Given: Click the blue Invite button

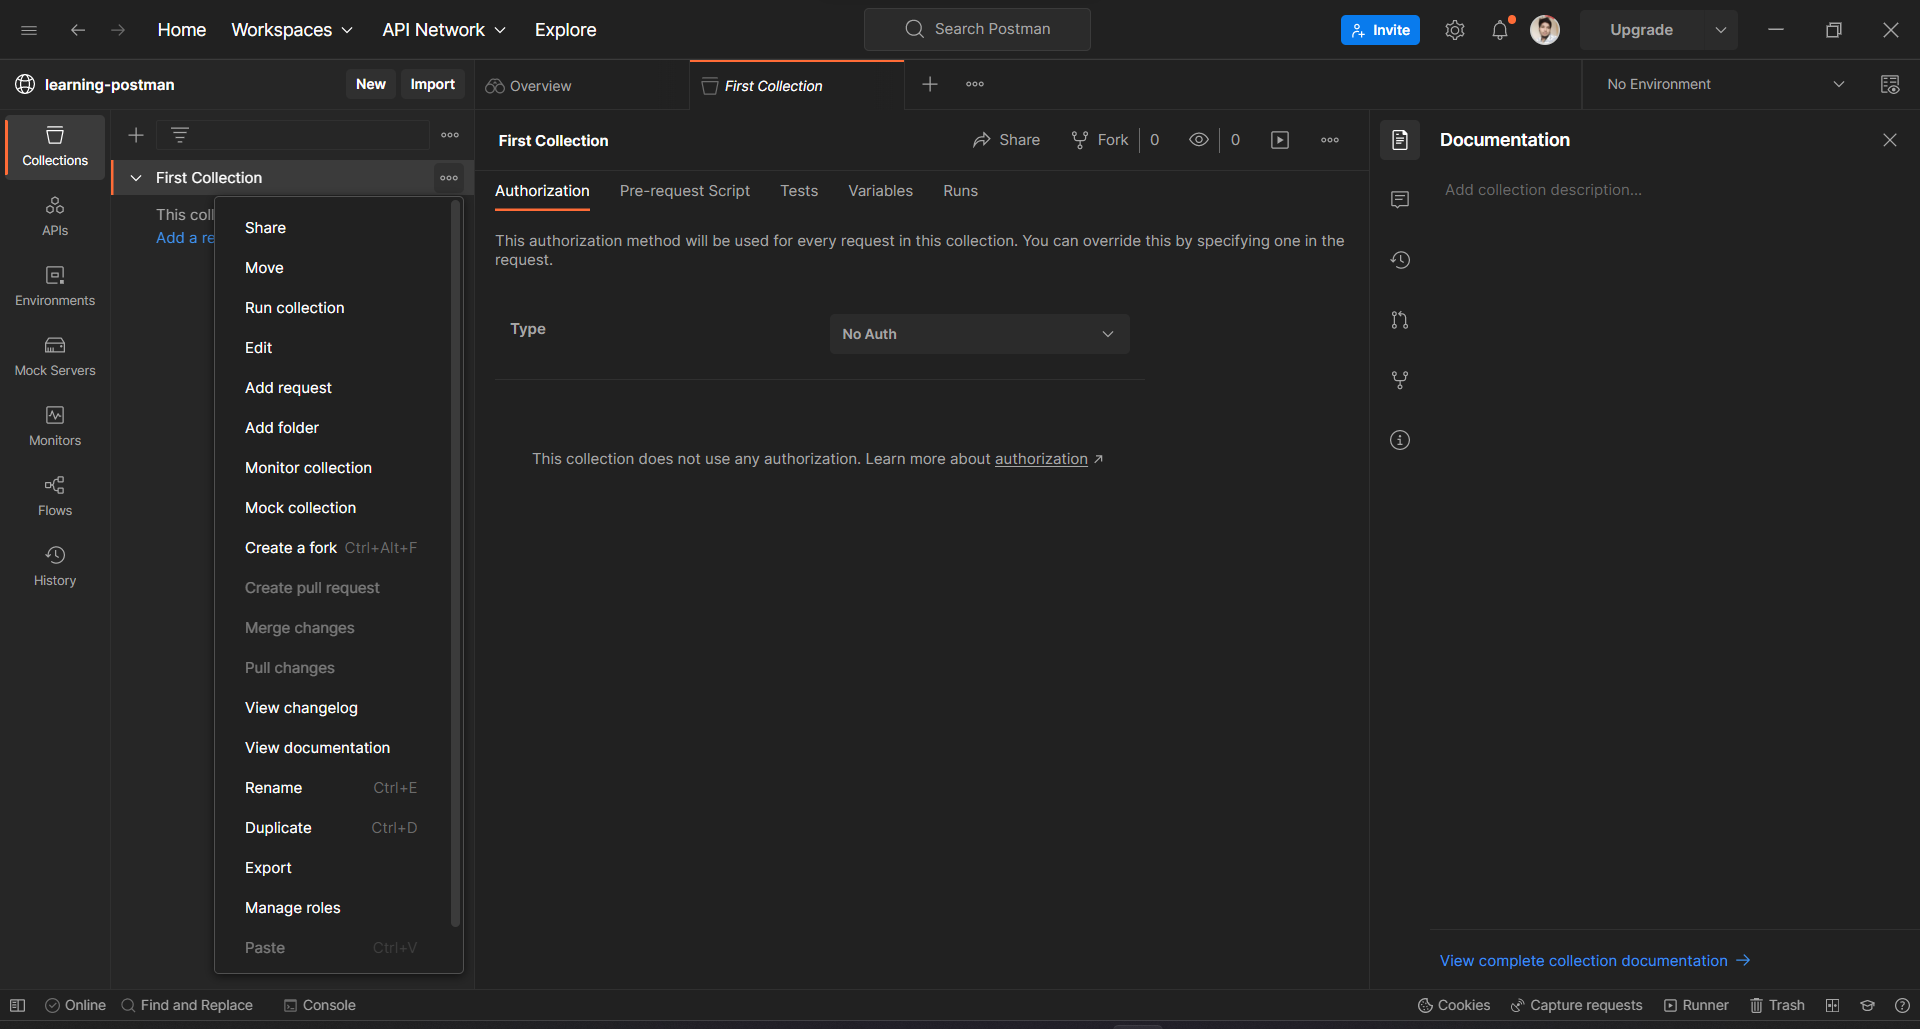Looking at the screenshot, I should coord(1380,30).
